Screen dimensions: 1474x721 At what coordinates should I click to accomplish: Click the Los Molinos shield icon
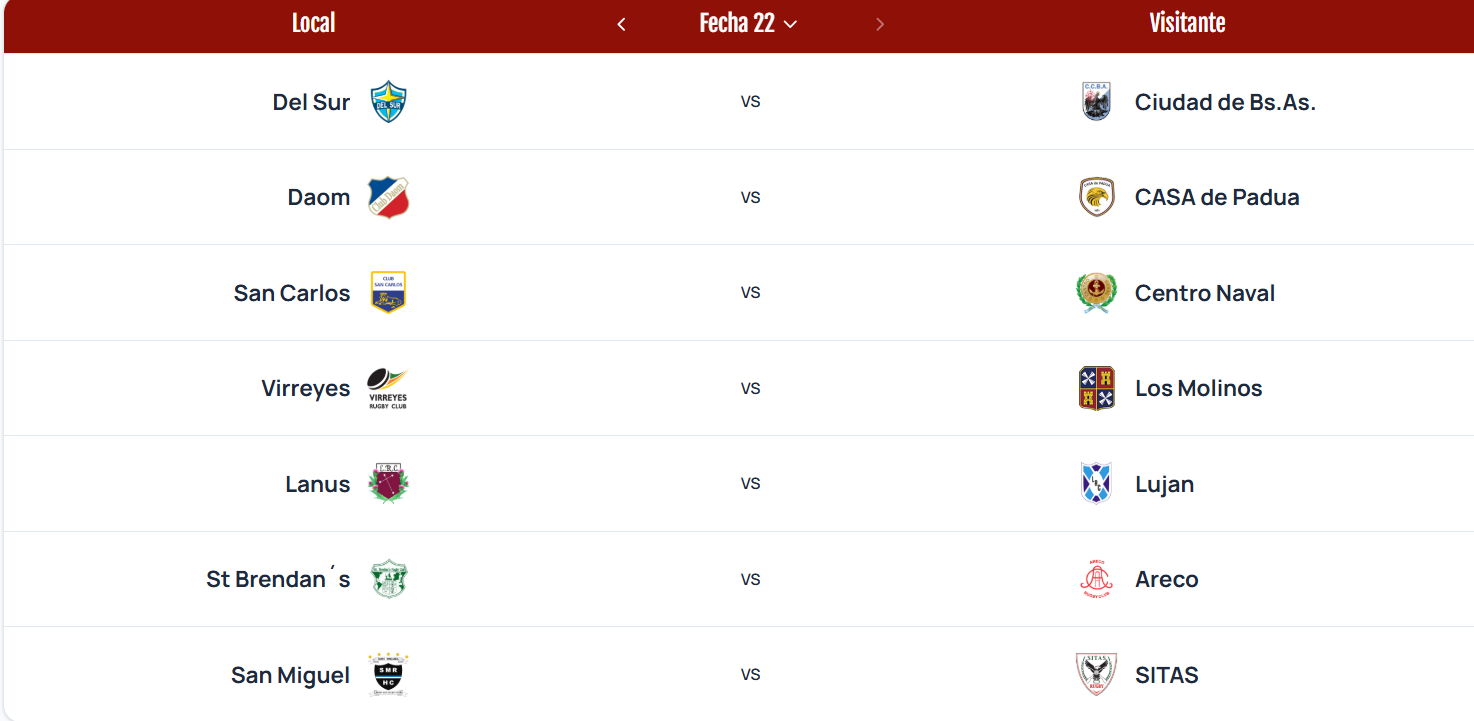1097,388
